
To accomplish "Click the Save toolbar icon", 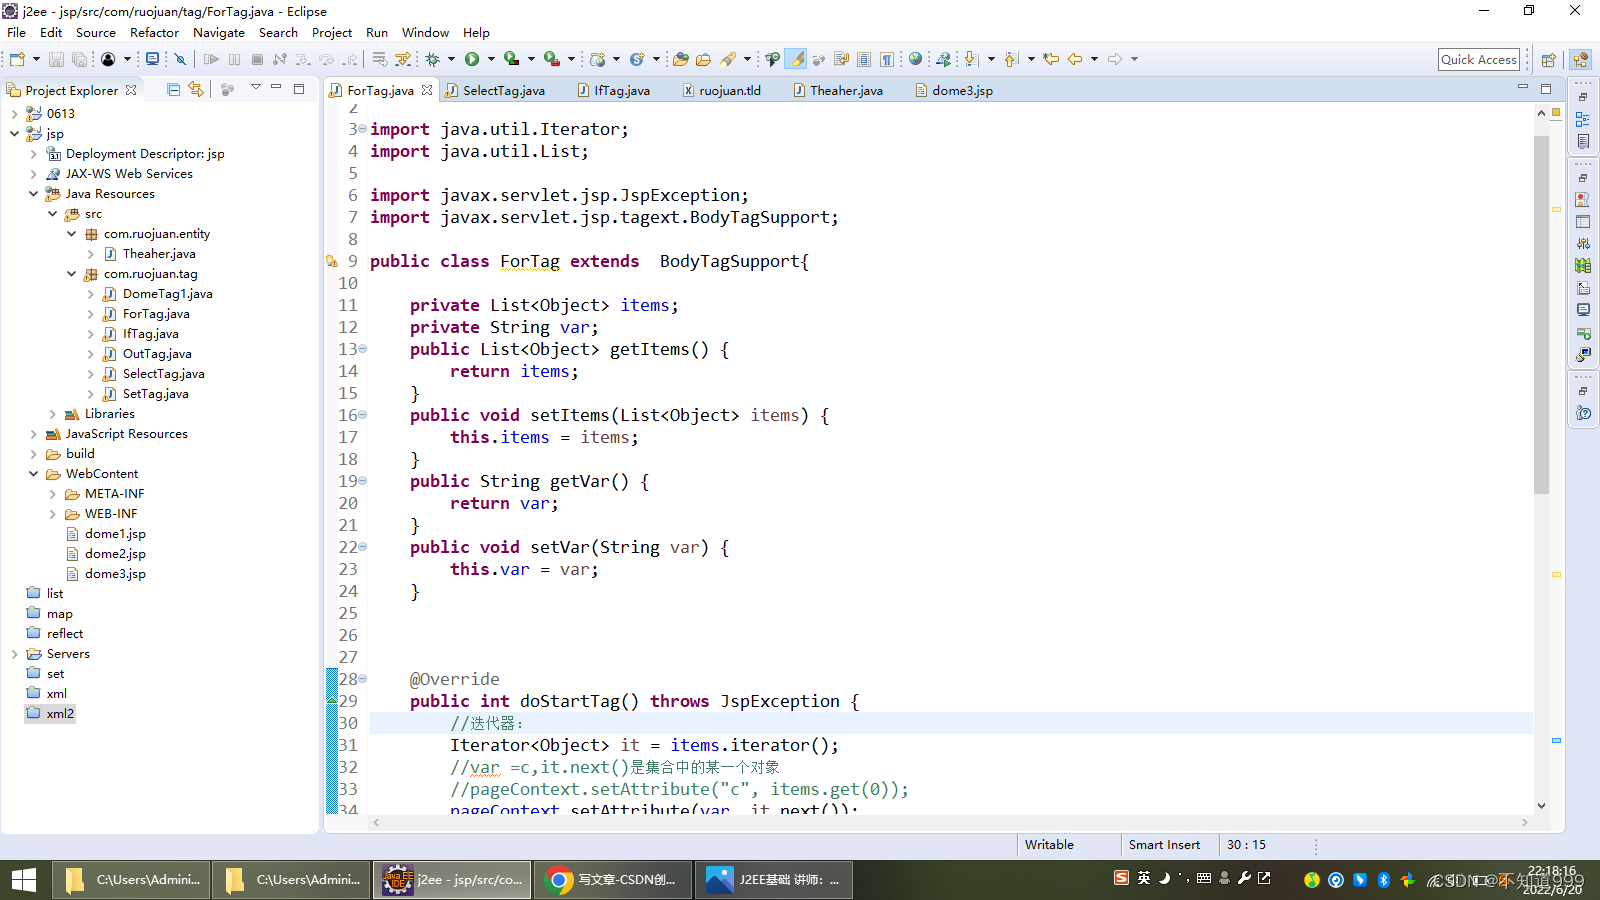I will 55,59.
